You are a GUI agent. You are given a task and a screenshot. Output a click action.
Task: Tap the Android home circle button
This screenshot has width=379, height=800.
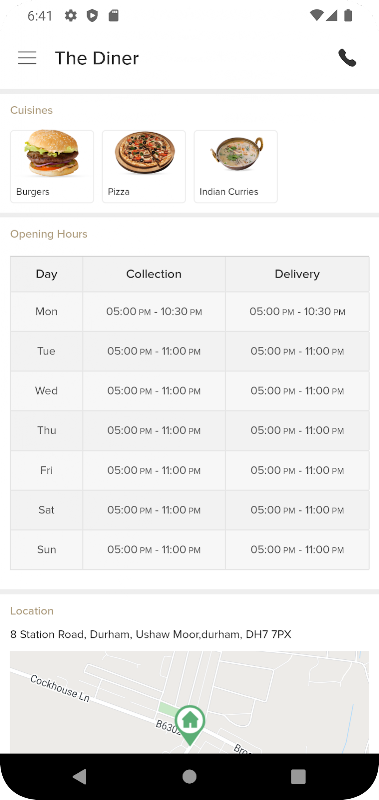(x=189, y=777)
